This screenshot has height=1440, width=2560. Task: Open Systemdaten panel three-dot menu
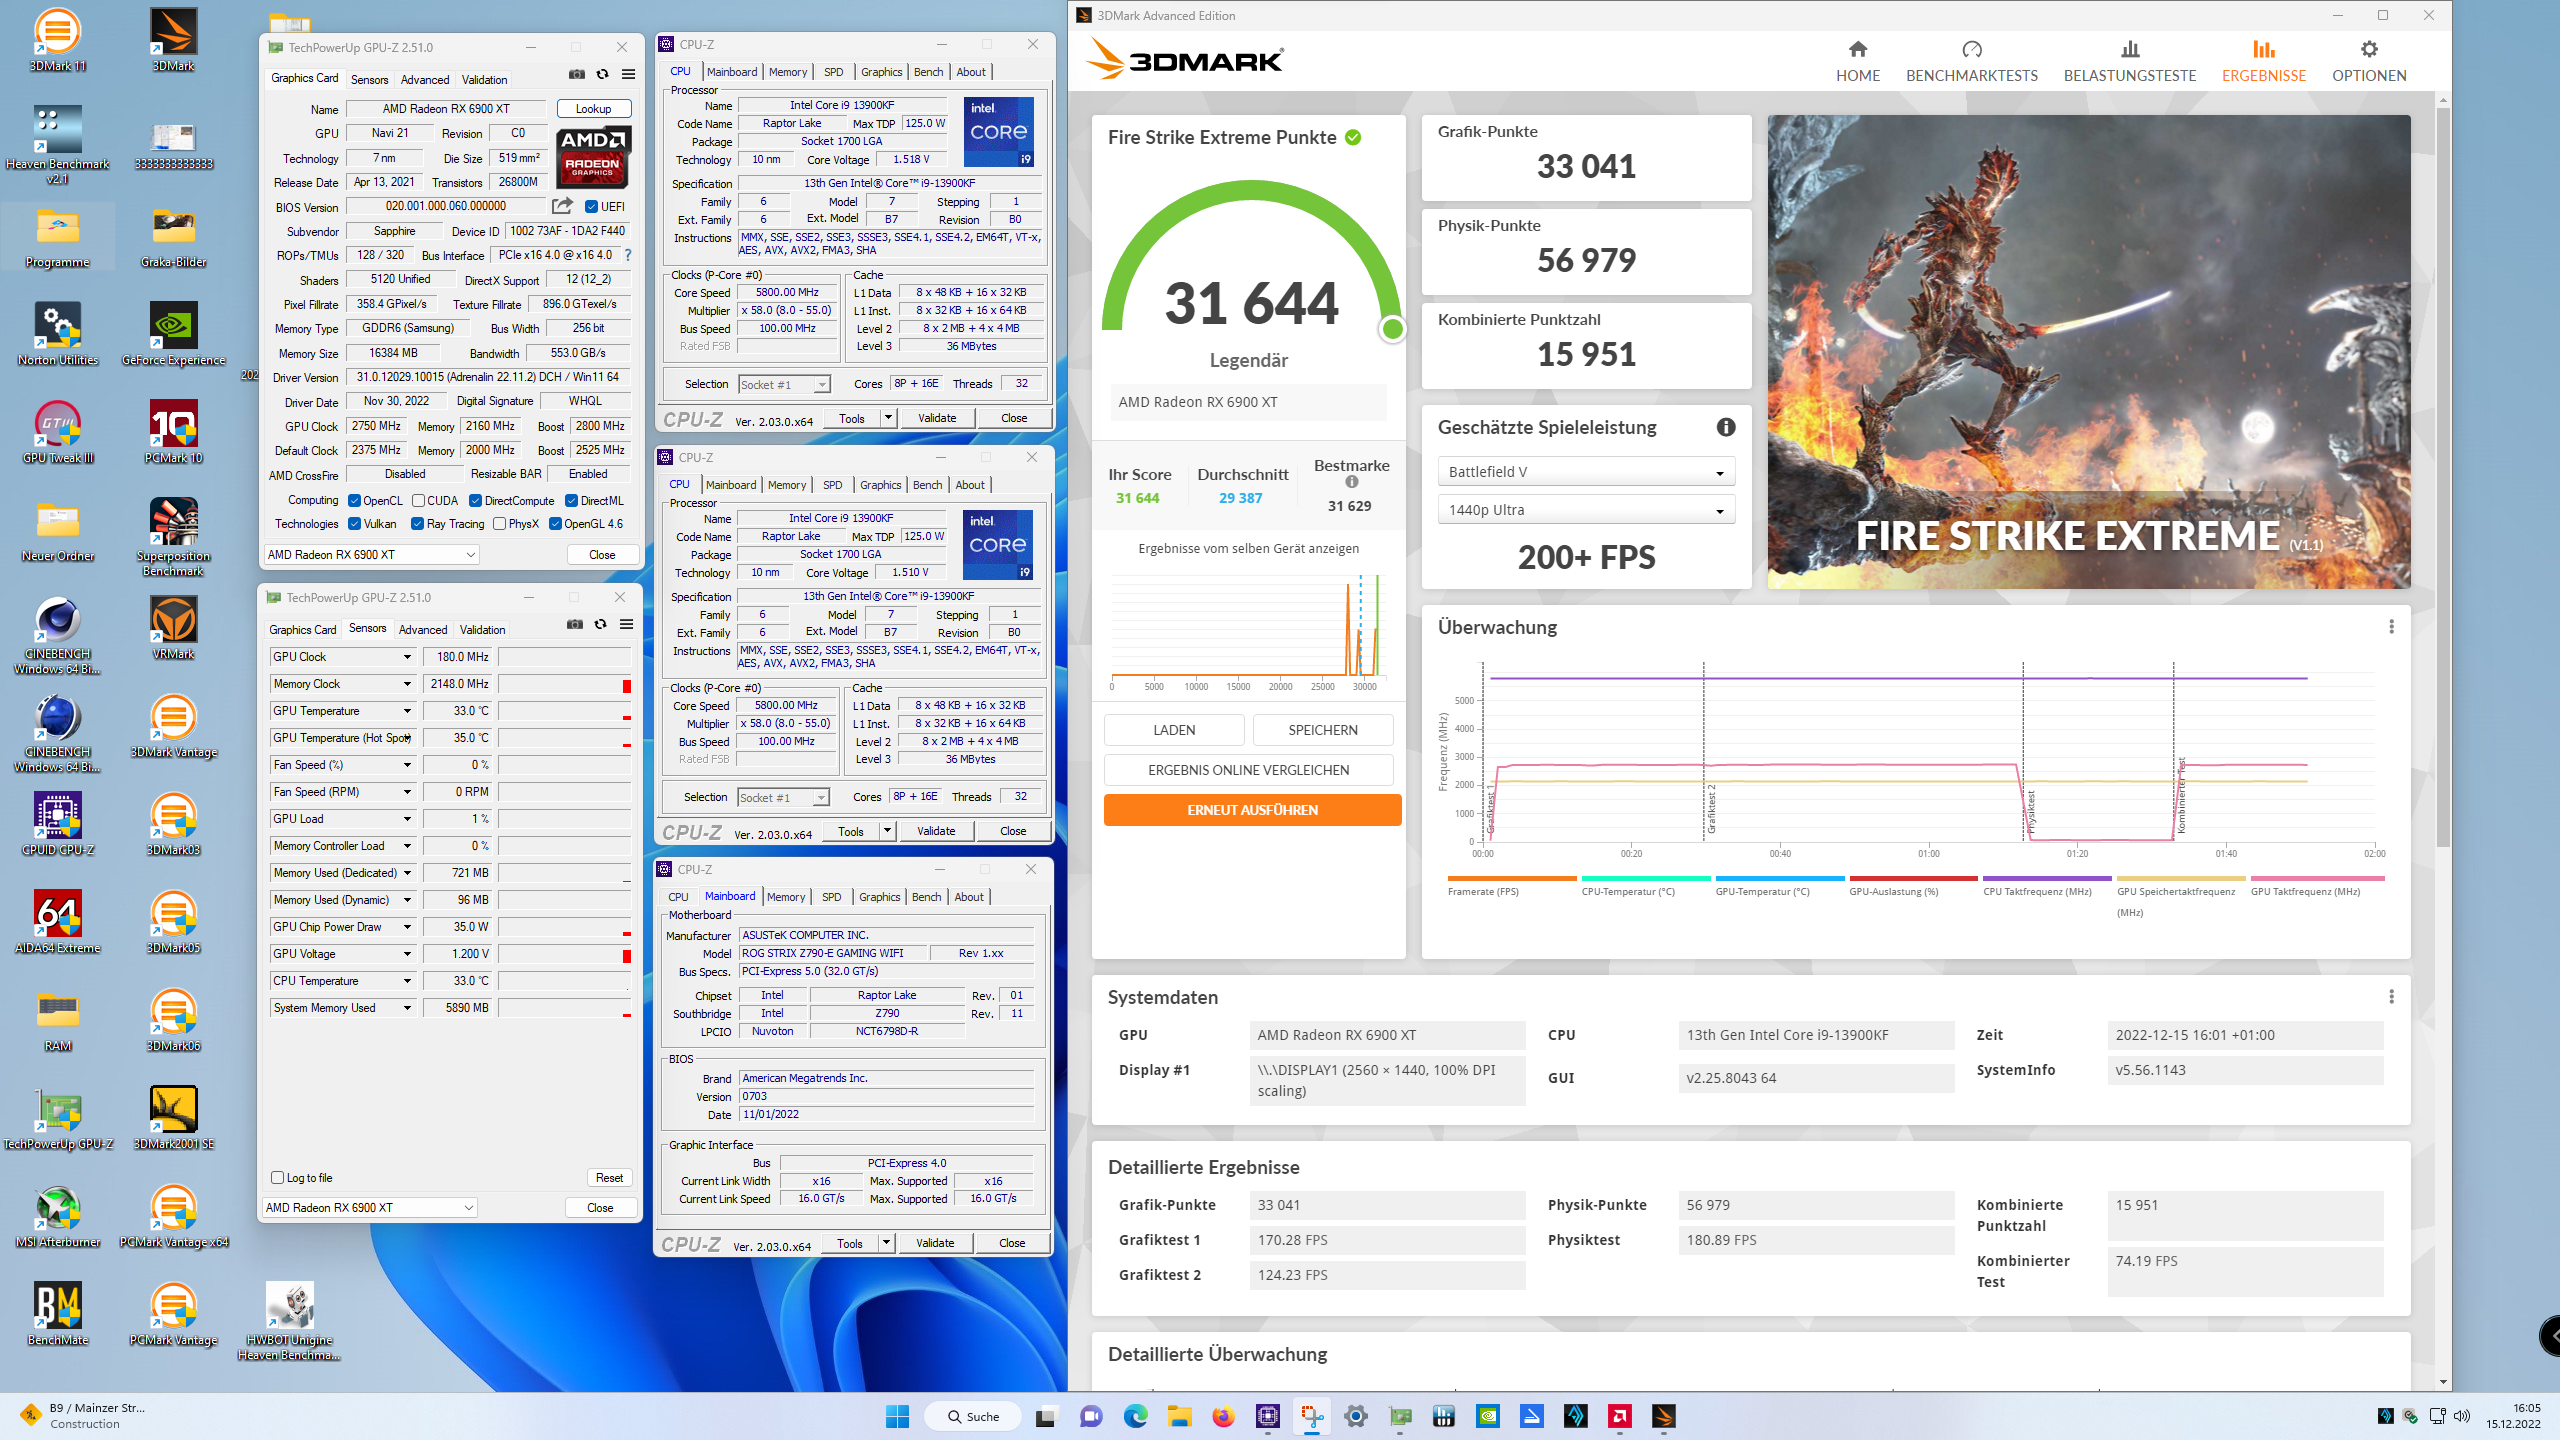pyautogui.click(x=2391, y=996)
